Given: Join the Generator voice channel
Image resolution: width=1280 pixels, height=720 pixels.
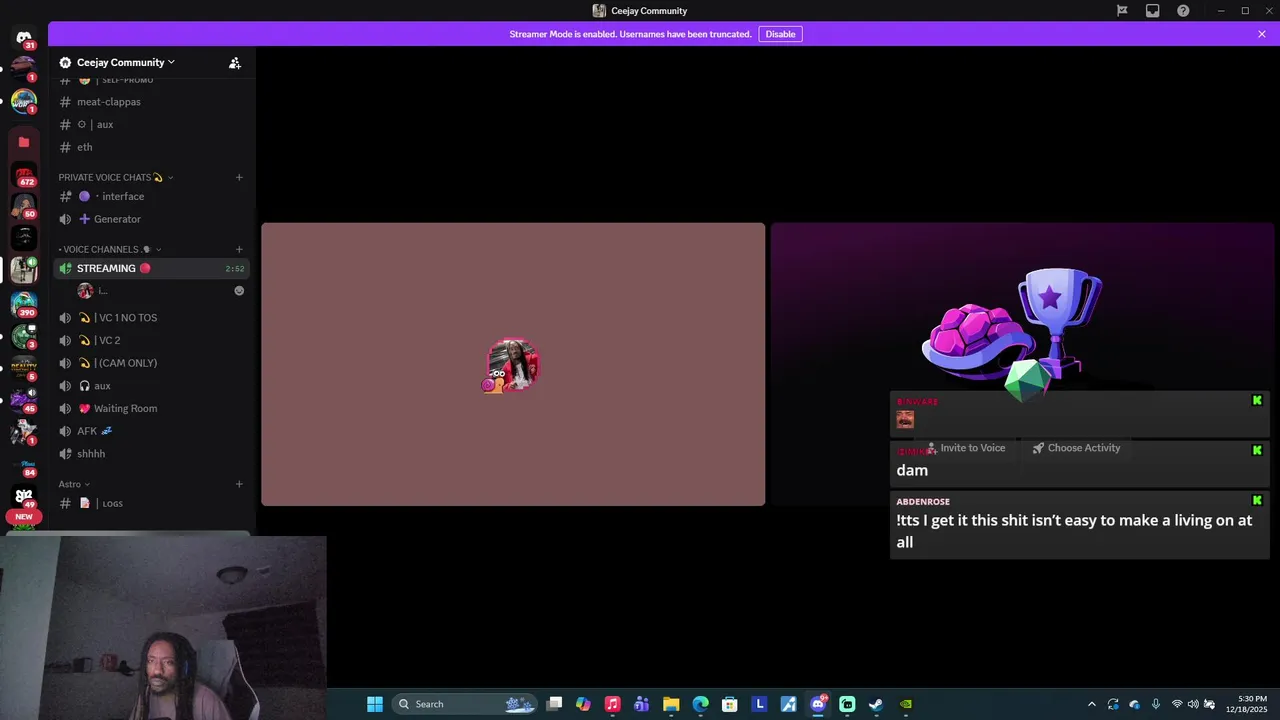Looking at the screenshot, I should coord(151,219).
